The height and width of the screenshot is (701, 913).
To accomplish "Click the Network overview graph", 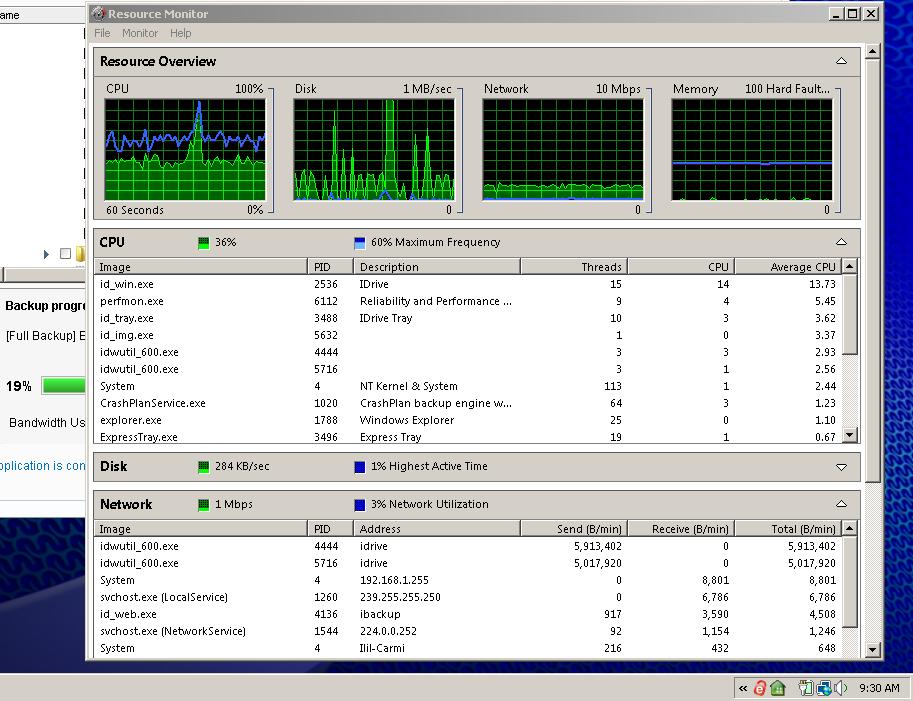I will coord(563,149).
